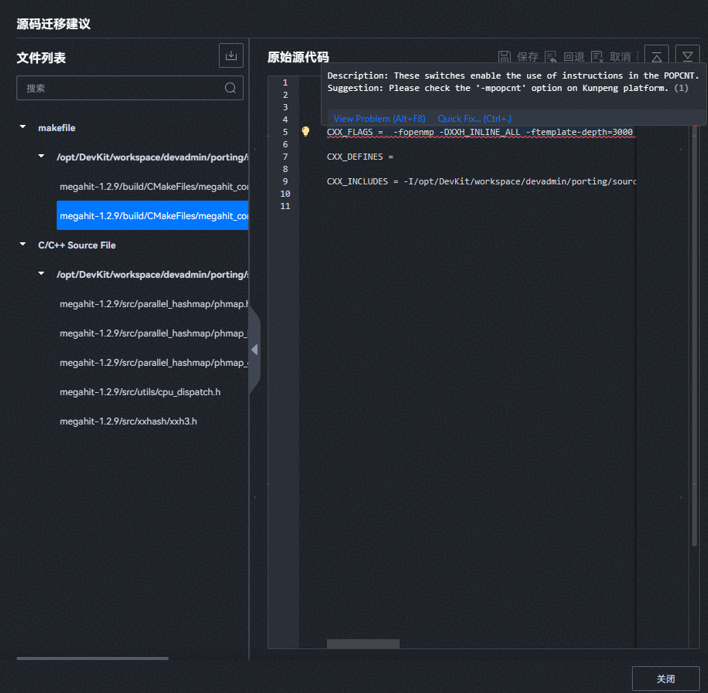The image size is (708, 693).
Task: Click the 搜索 file search input field
Action: click(120, 88)
